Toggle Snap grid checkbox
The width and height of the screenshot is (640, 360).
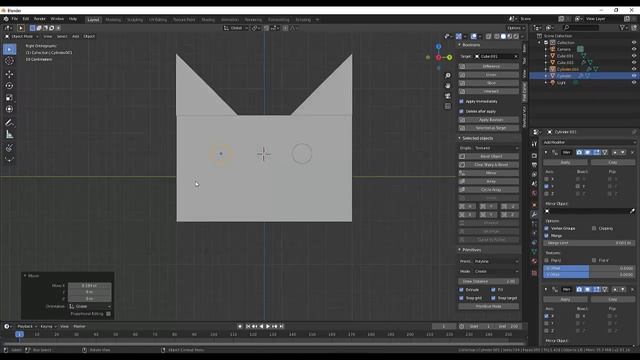pyautogui.click(x=462, y=298)
